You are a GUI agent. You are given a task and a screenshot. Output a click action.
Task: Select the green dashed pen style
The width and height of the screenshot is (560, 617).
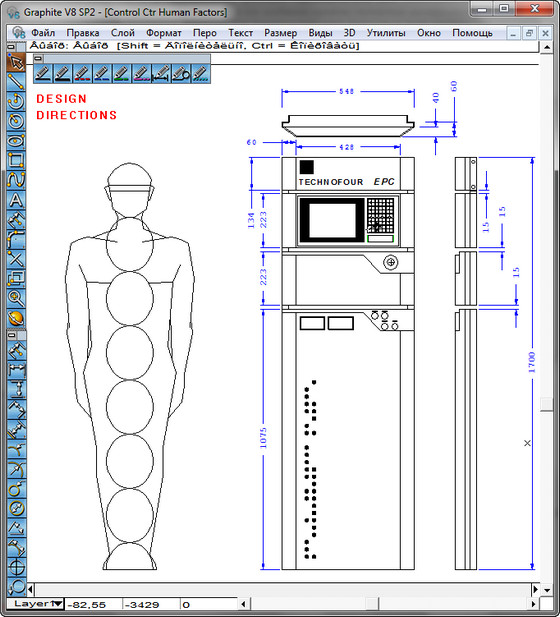pos(122,73)
